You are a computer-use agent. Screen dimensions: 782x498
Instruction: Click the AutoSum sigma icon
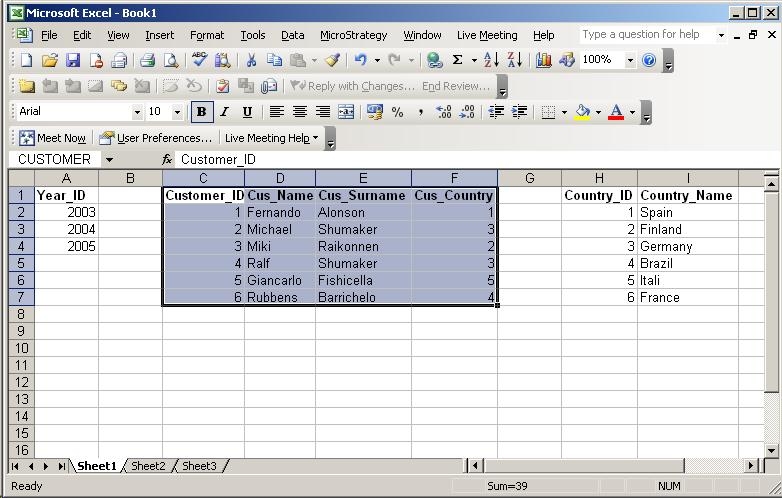[x=458, y=60]
